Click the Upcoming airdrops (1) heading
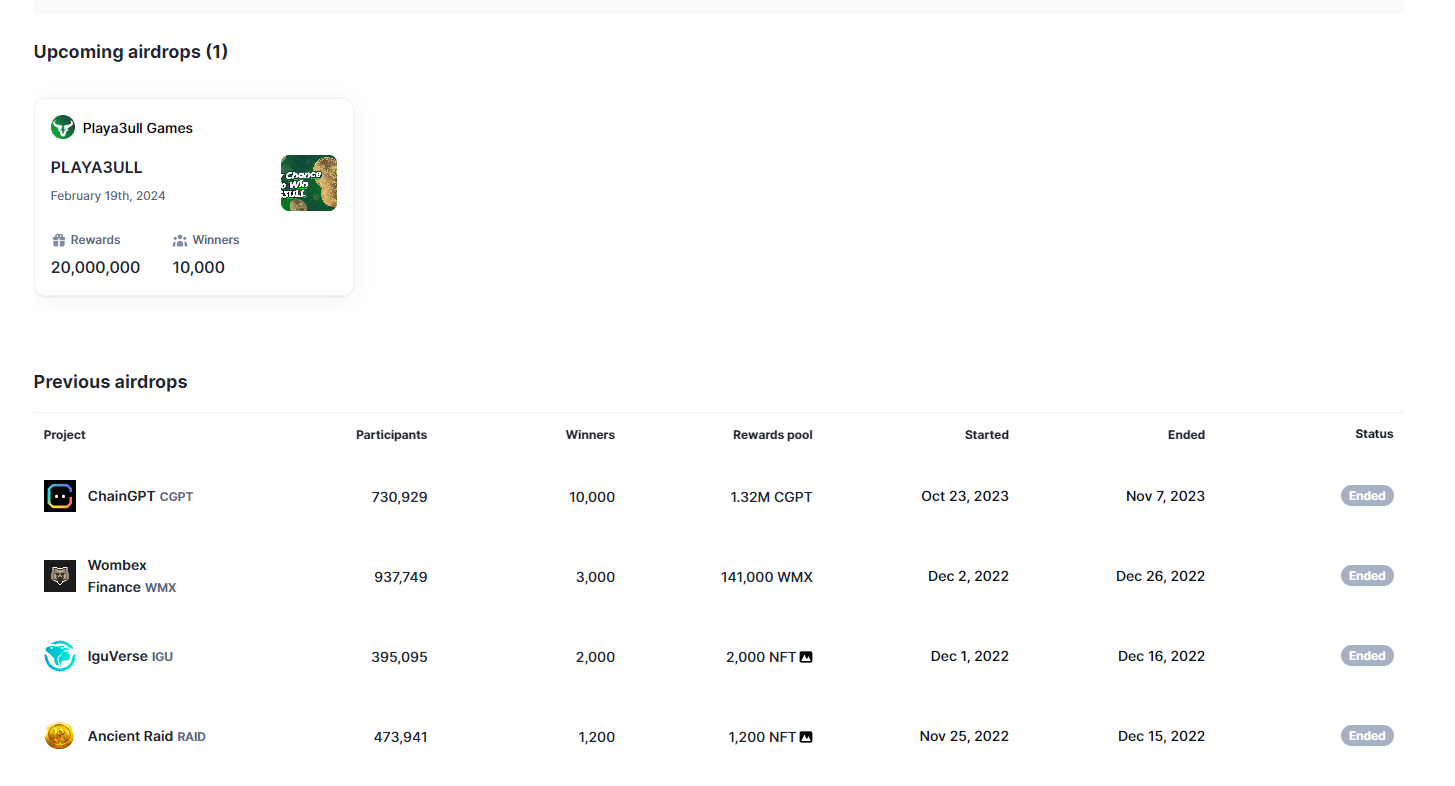The width and height of the screenshot is (1455, 786). tap(131, 52)
